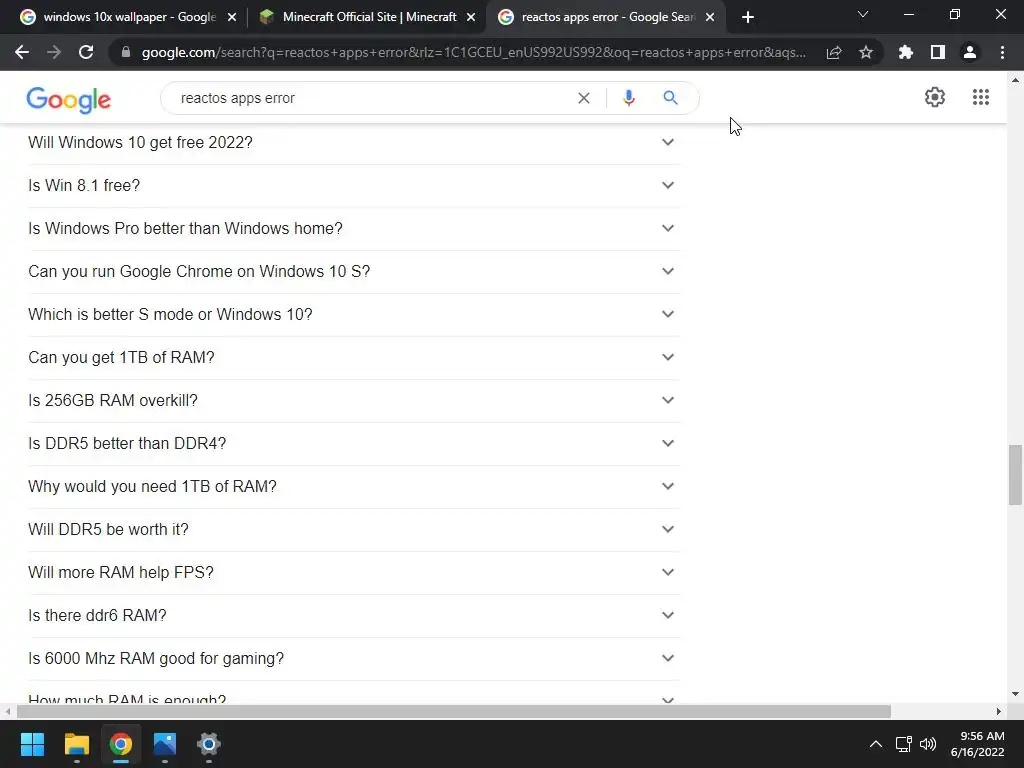Expand 'Is there ddr6 RAM?' question
The height and width of the screenshot is (768, 1024).
click(354, 616)
